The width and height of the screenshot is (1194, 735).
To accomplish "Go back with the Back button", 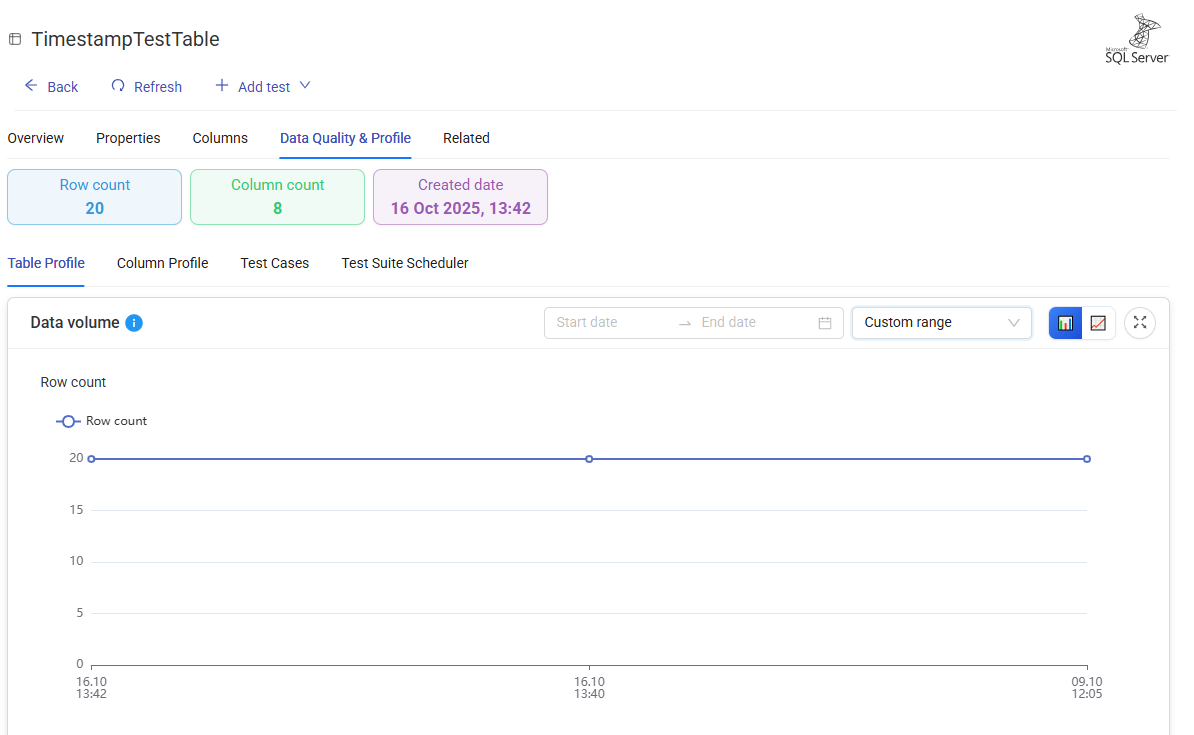I will 51,87.
